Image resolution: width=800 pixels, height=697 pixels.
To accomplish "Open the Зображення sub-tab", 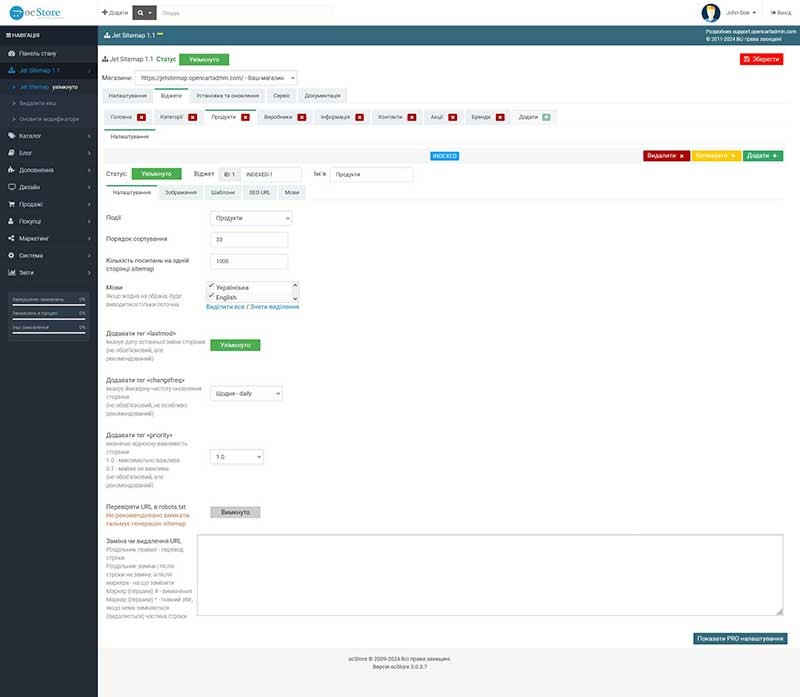I will 181,193.
